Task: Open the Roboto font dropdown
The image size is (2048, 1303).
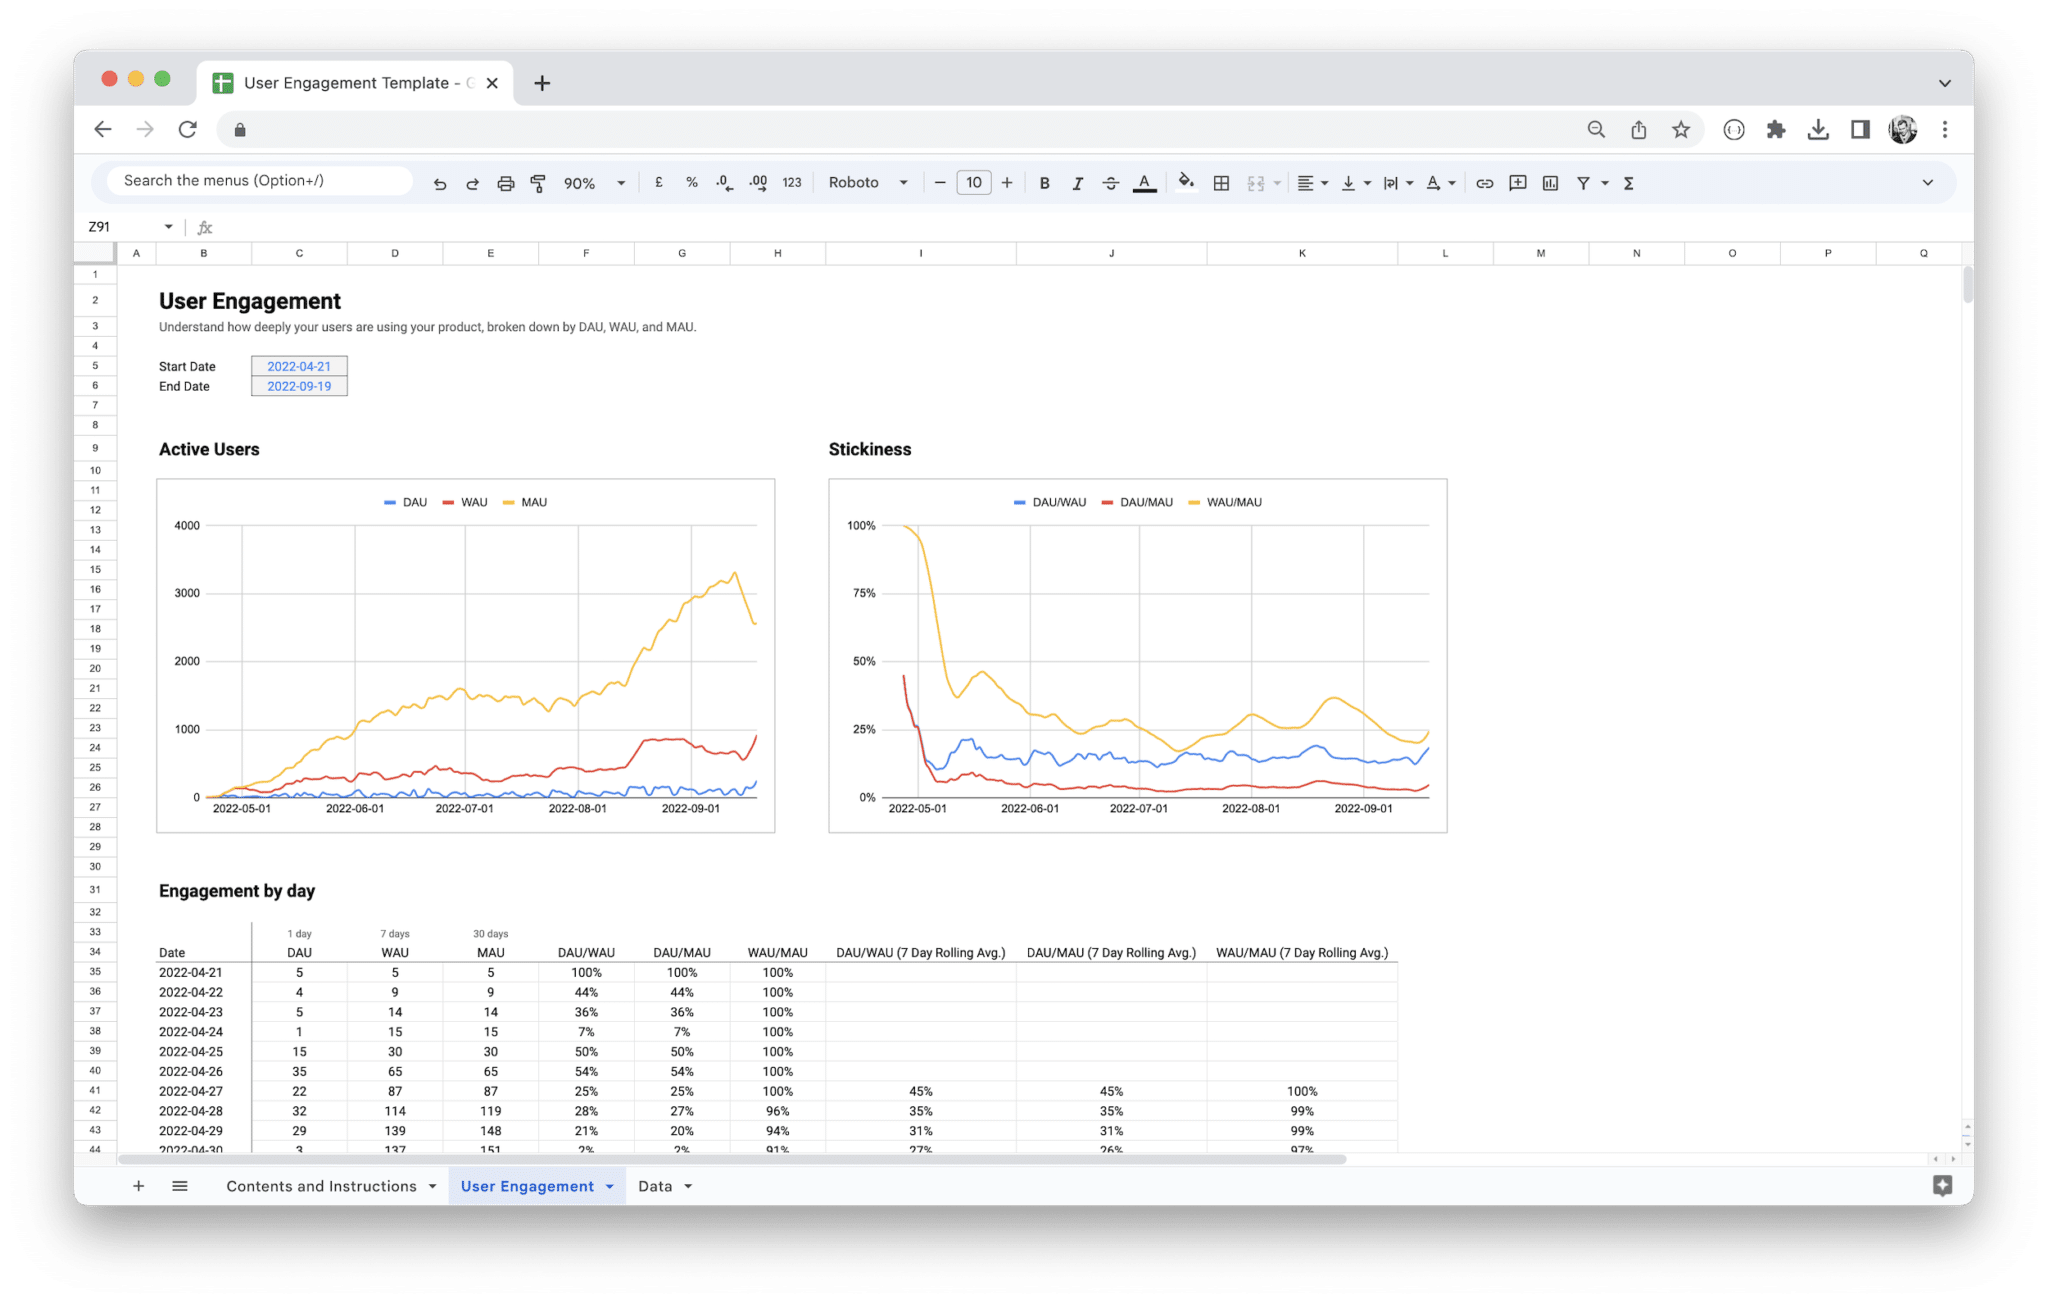Action: [866, 182]
